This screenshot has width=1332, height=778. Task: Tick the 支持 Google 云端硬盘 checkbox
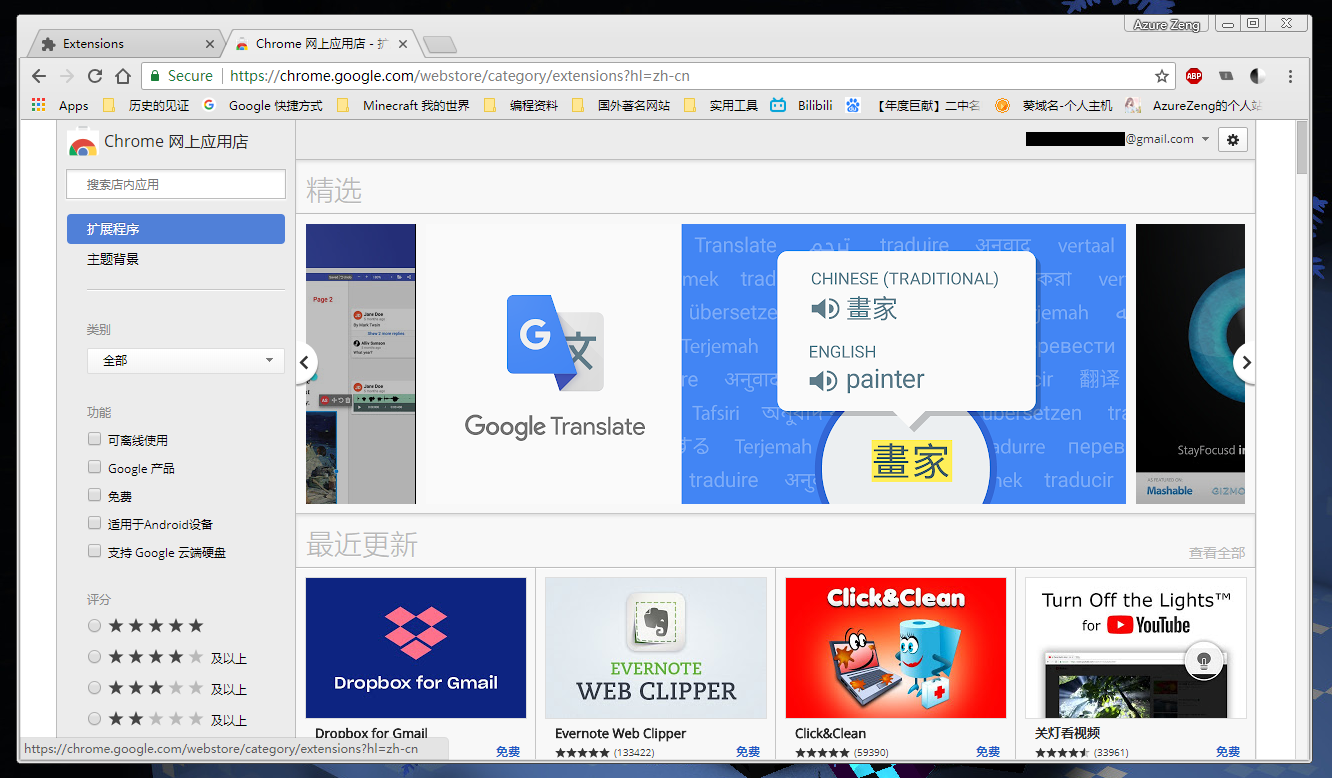pos(94,551)
